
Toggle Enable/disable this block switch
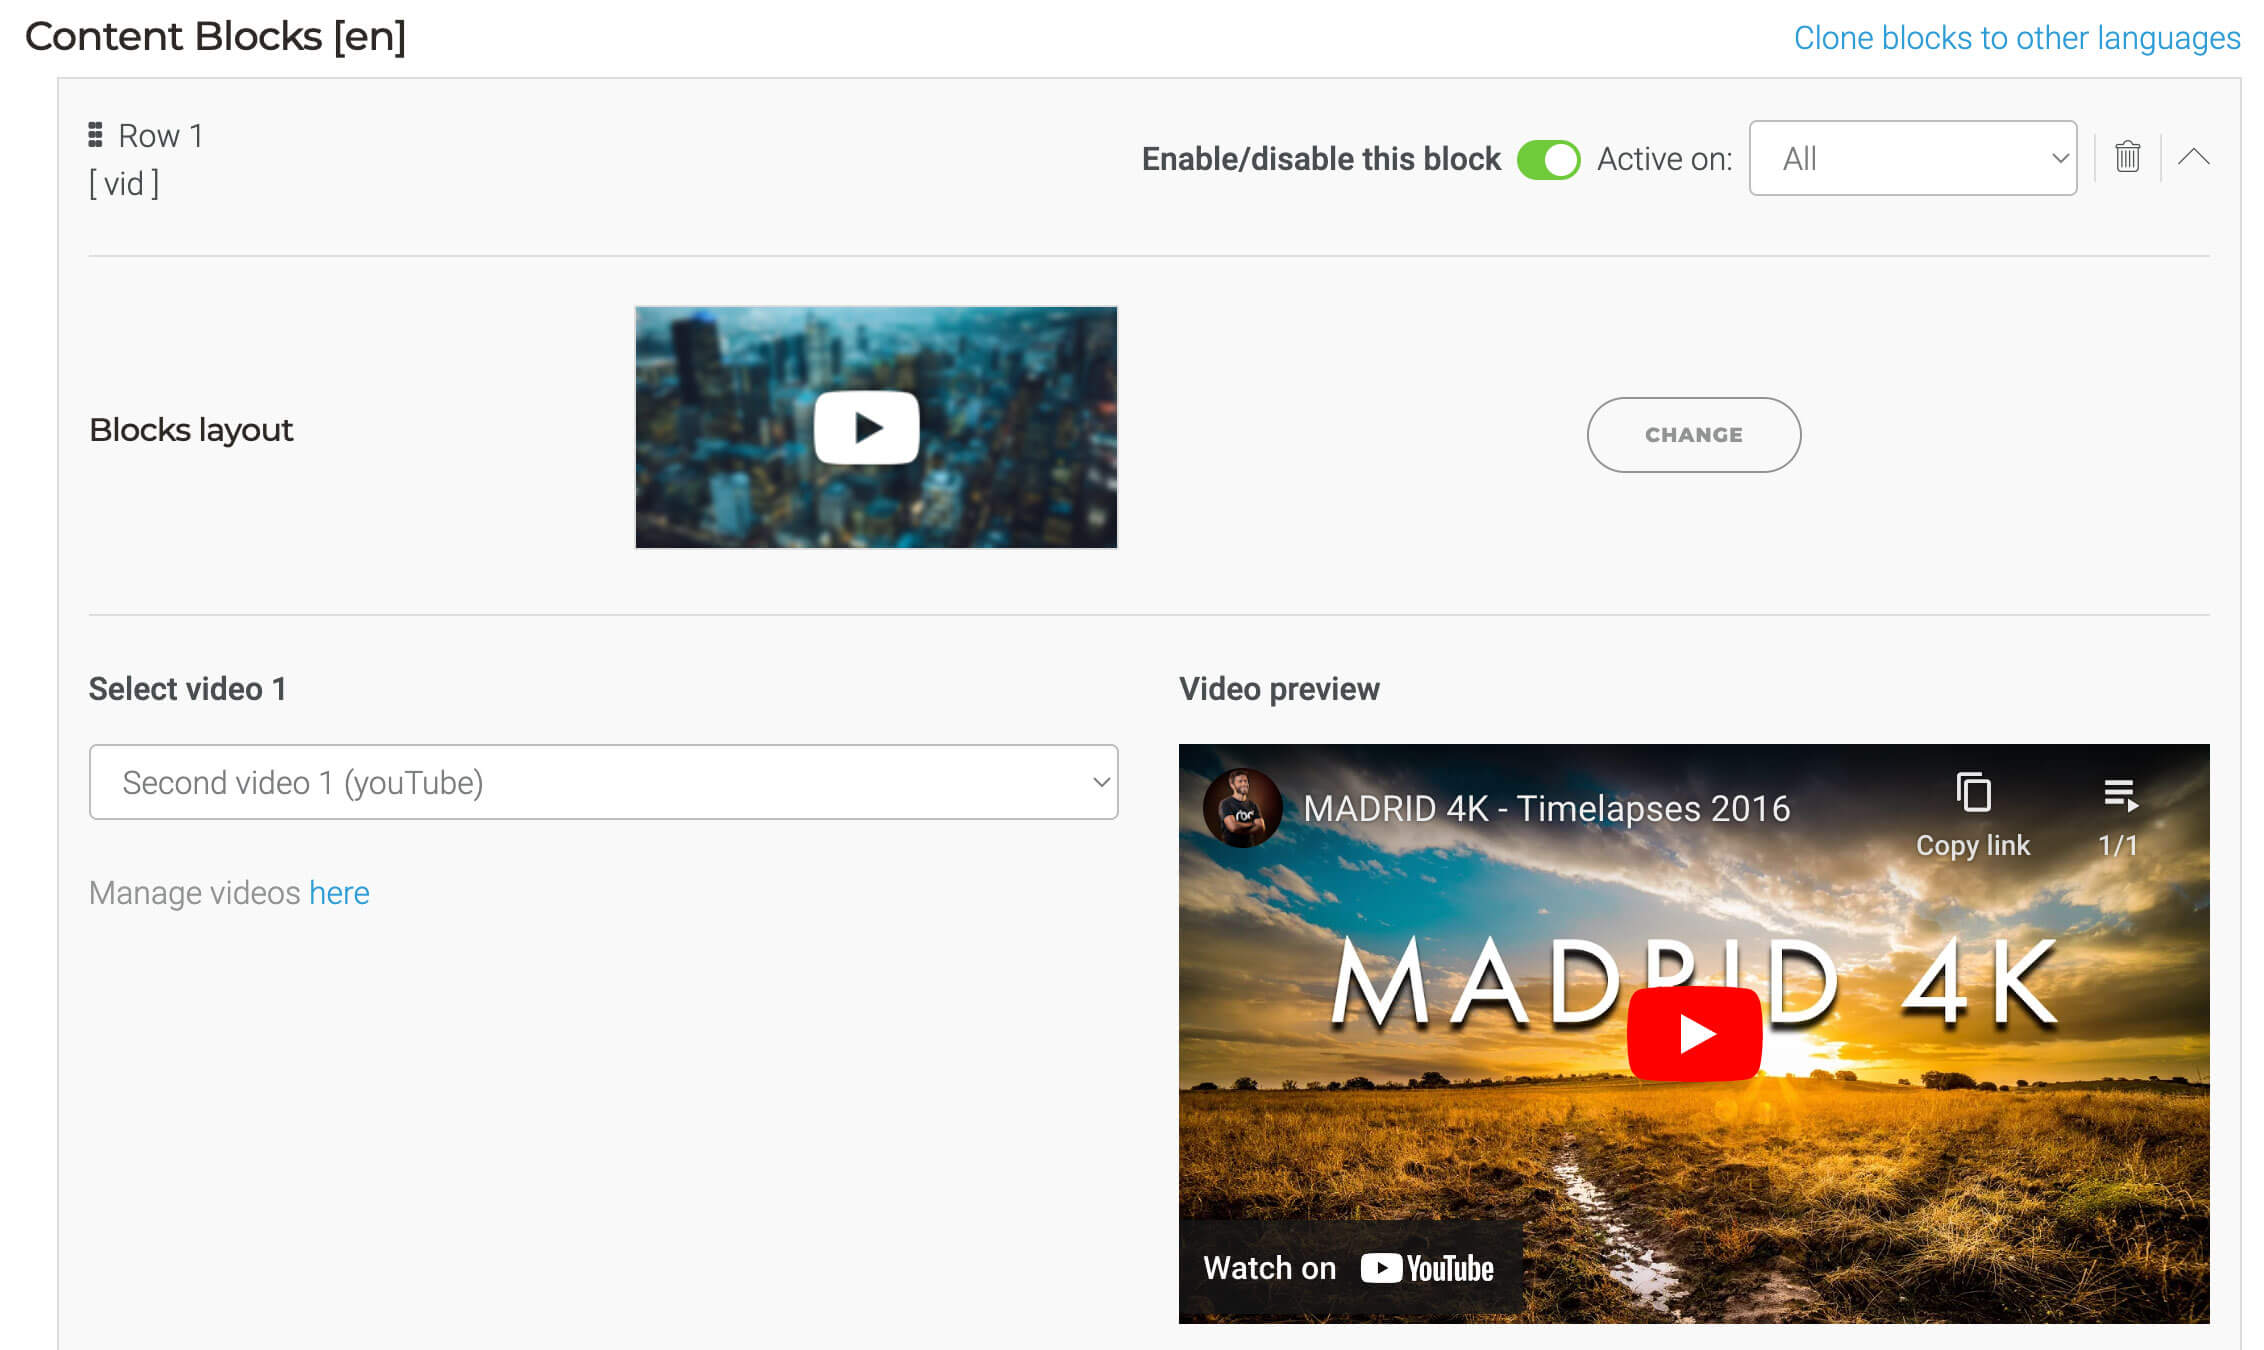point(1548,159)
